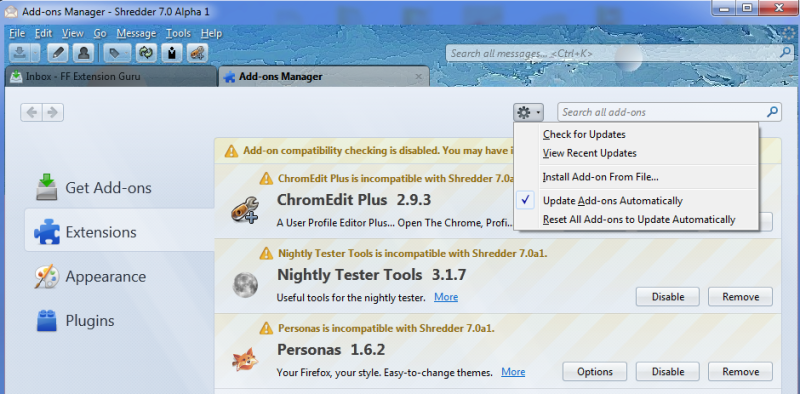Remove Nightly Tester Tools
800x394 pixels.
(x=740, y=297)
